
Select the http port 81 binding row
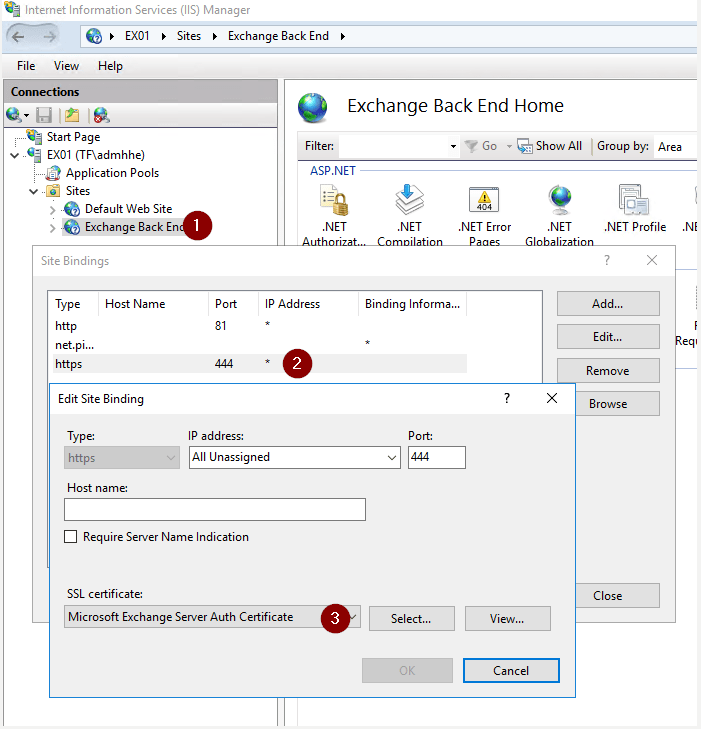tap(260, 326)
